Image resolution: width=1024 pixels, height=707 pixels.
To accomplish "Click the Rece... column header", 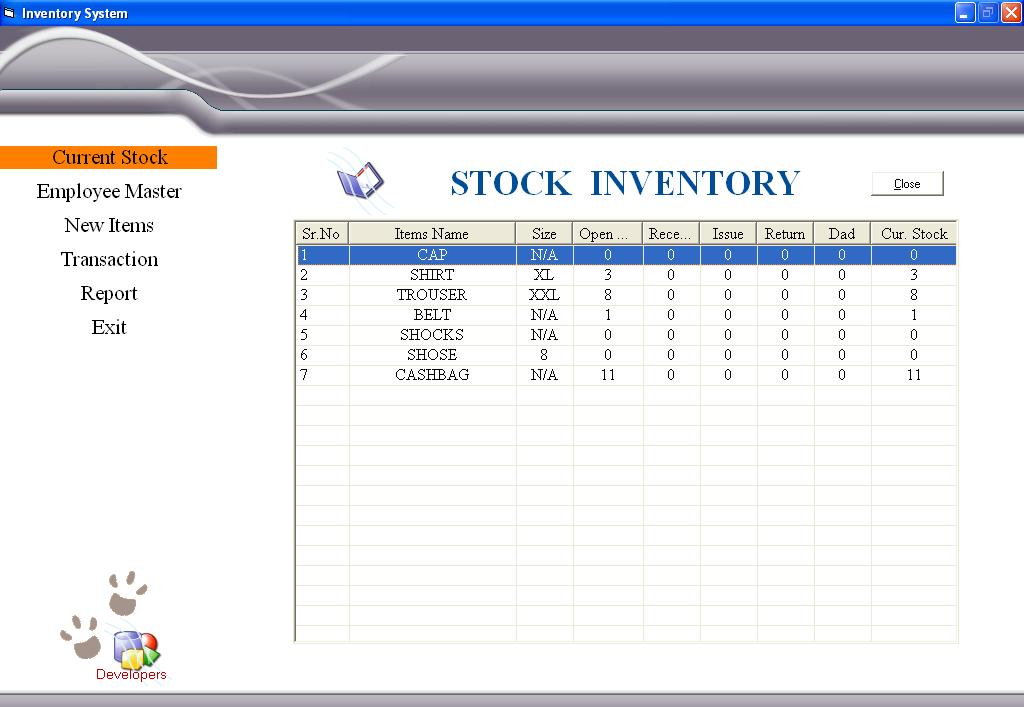I will click(x=671, y=234).
